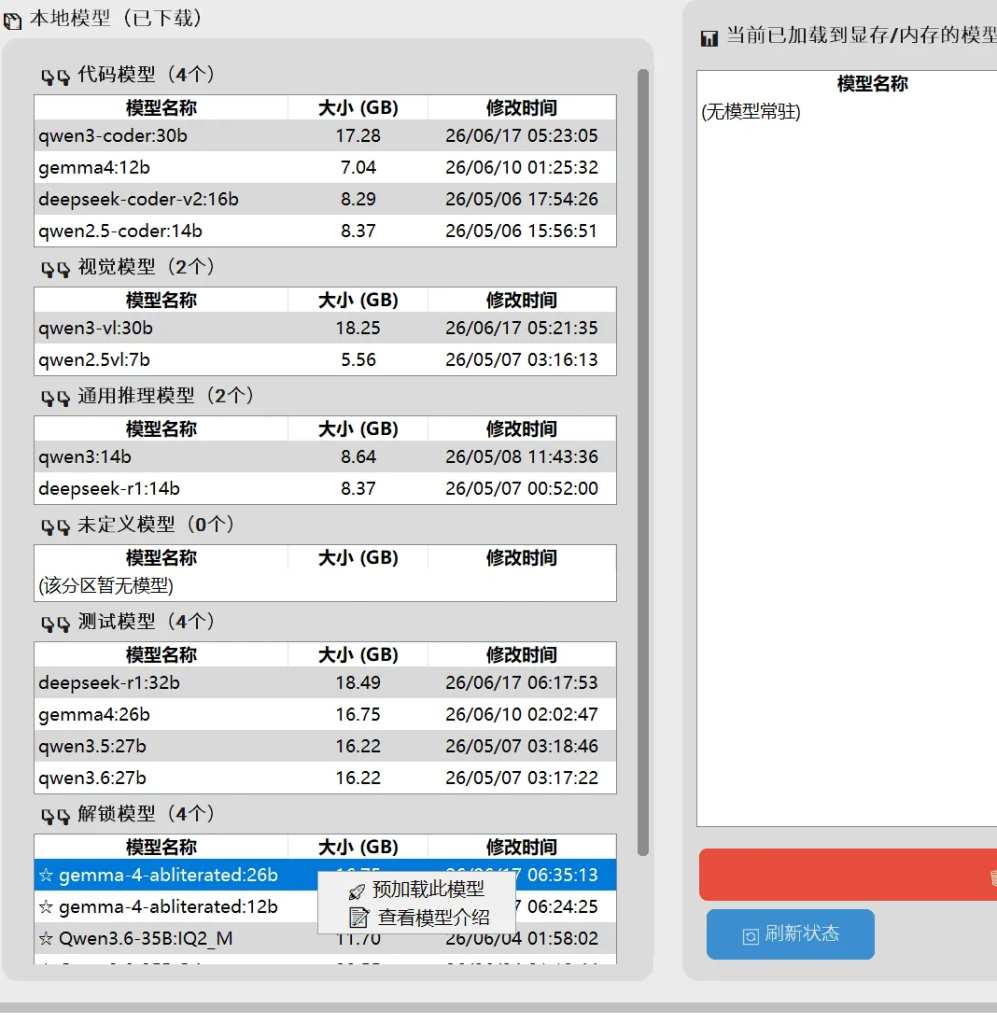Image resolution: width=997 pixels, height=1024 pixels.
Task: Select the gemma-4-abliterated:12b row name
Action: [168, 907]
